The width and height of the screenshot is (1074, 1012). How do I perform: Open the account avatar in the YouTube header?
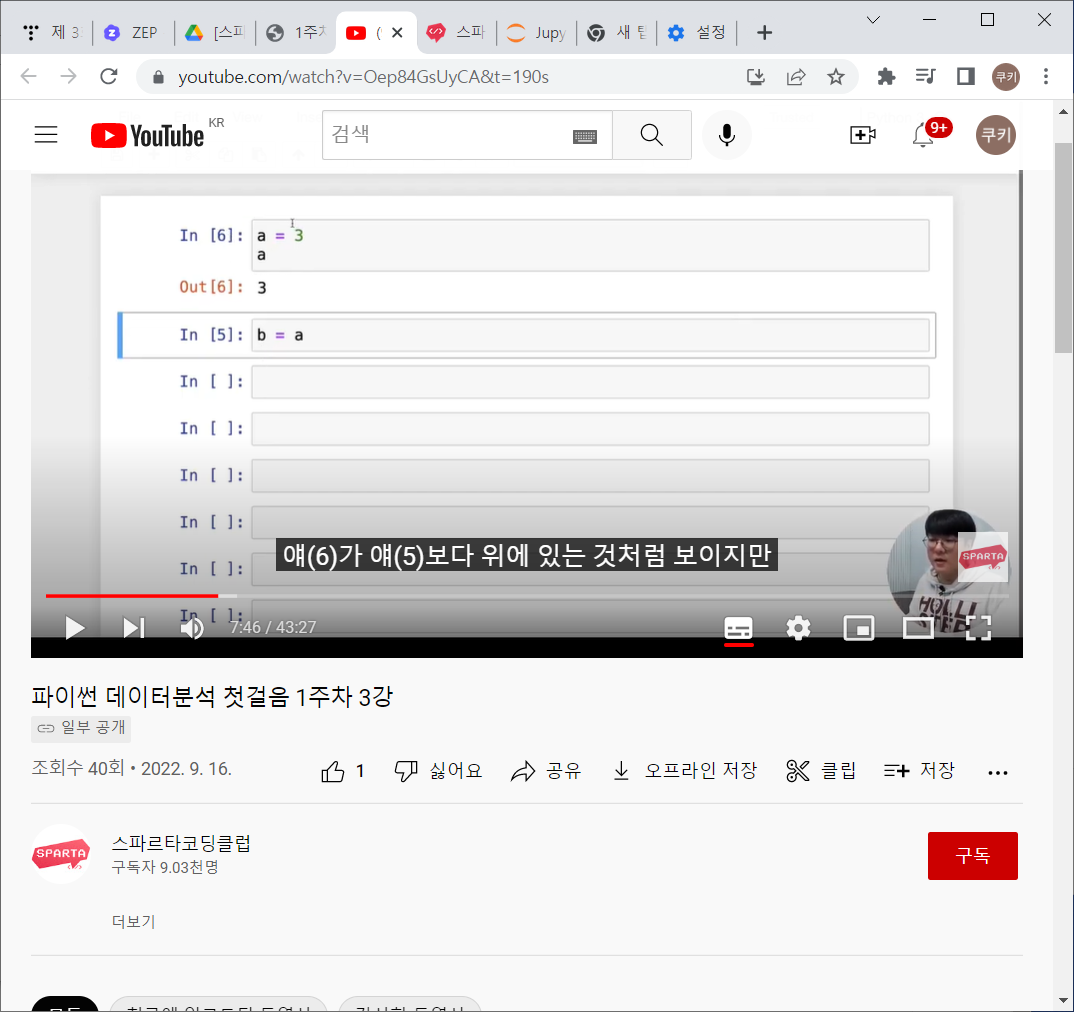tap(995, 135)
